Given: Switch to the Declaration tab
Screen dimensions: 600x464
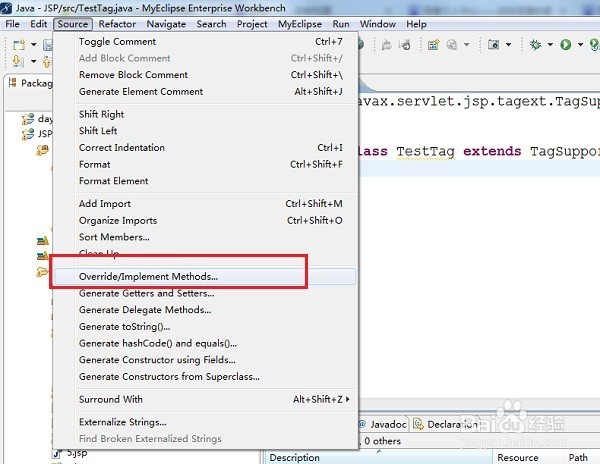Looking at the screenshot, I should click(x=446, y=424).
